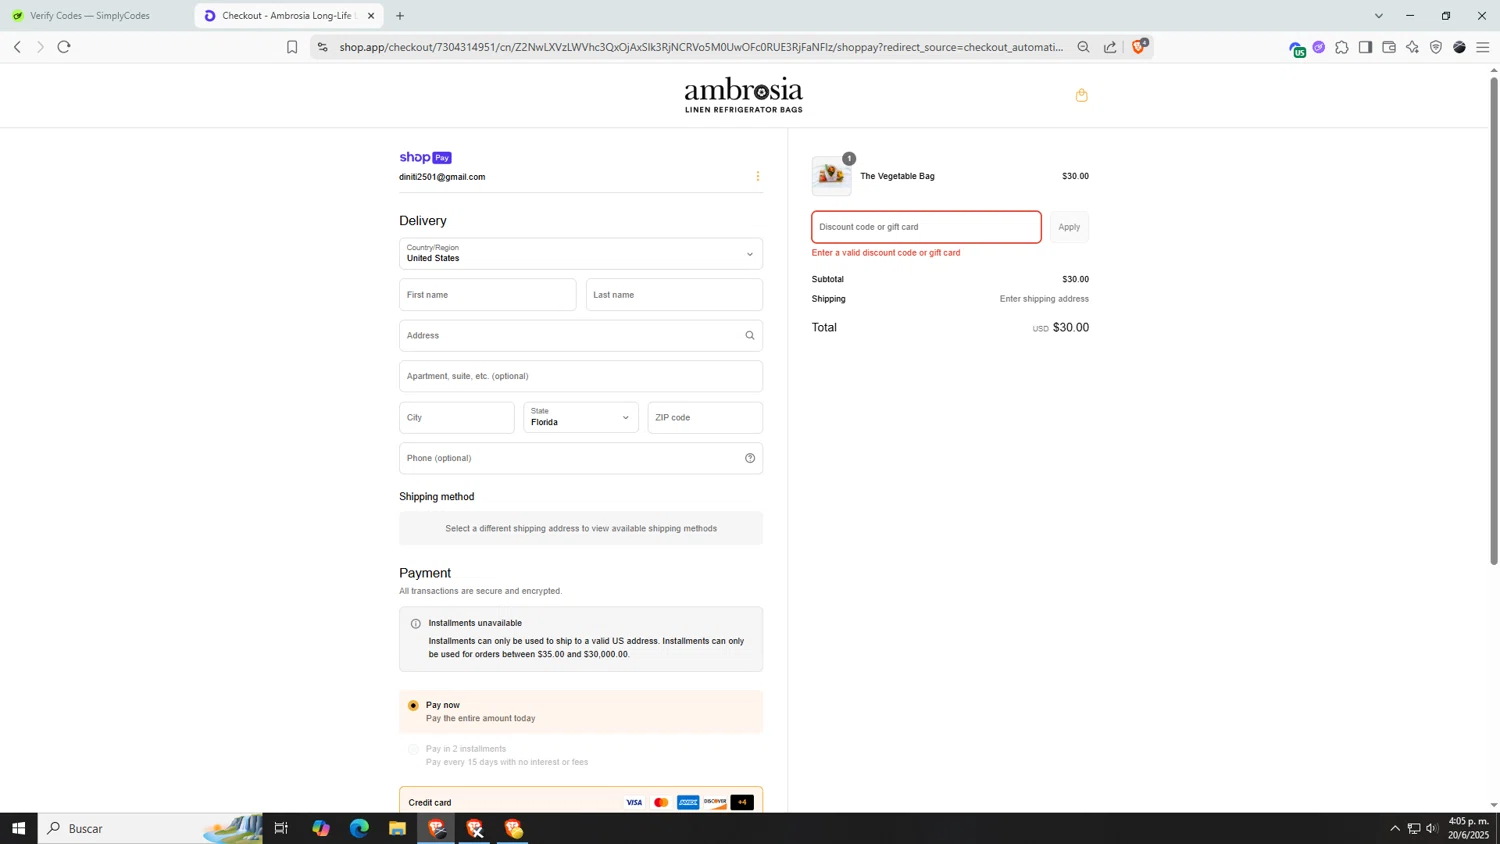Open the profile avatar icon

click(x=1459, y=47)
